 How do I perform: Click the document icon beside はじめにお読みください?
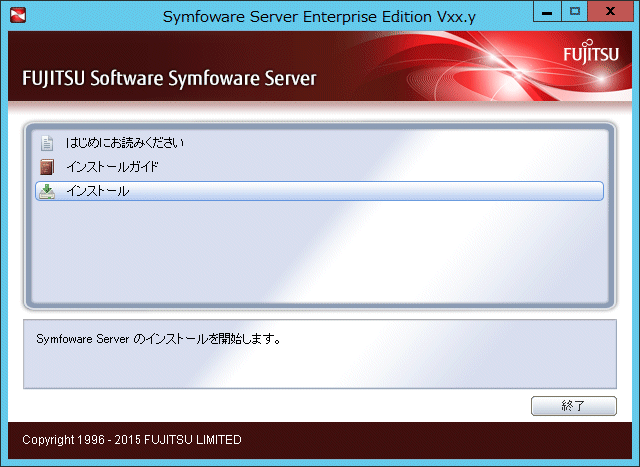pos(47,143)
